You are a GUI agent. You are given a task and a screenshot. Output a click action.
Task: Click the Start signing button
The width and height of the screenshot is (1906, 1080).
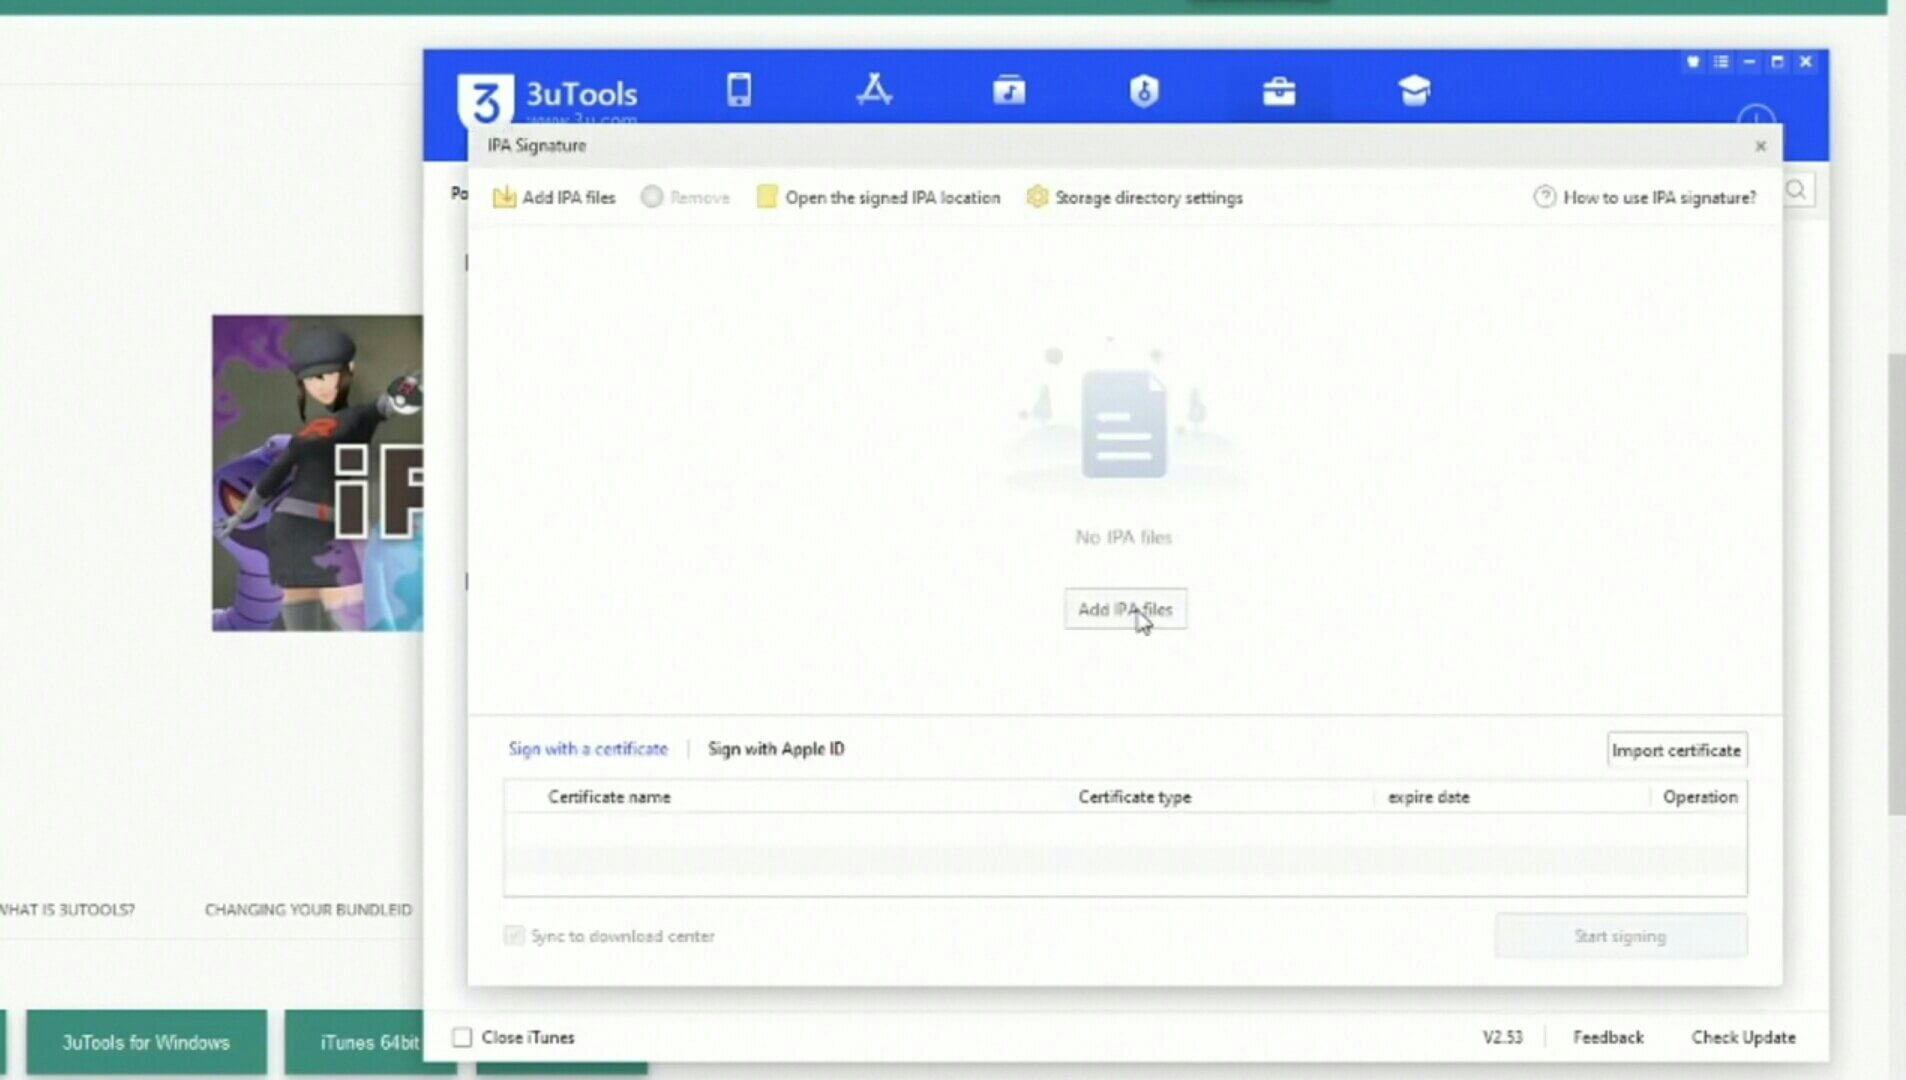click(x=1621, y=936)
